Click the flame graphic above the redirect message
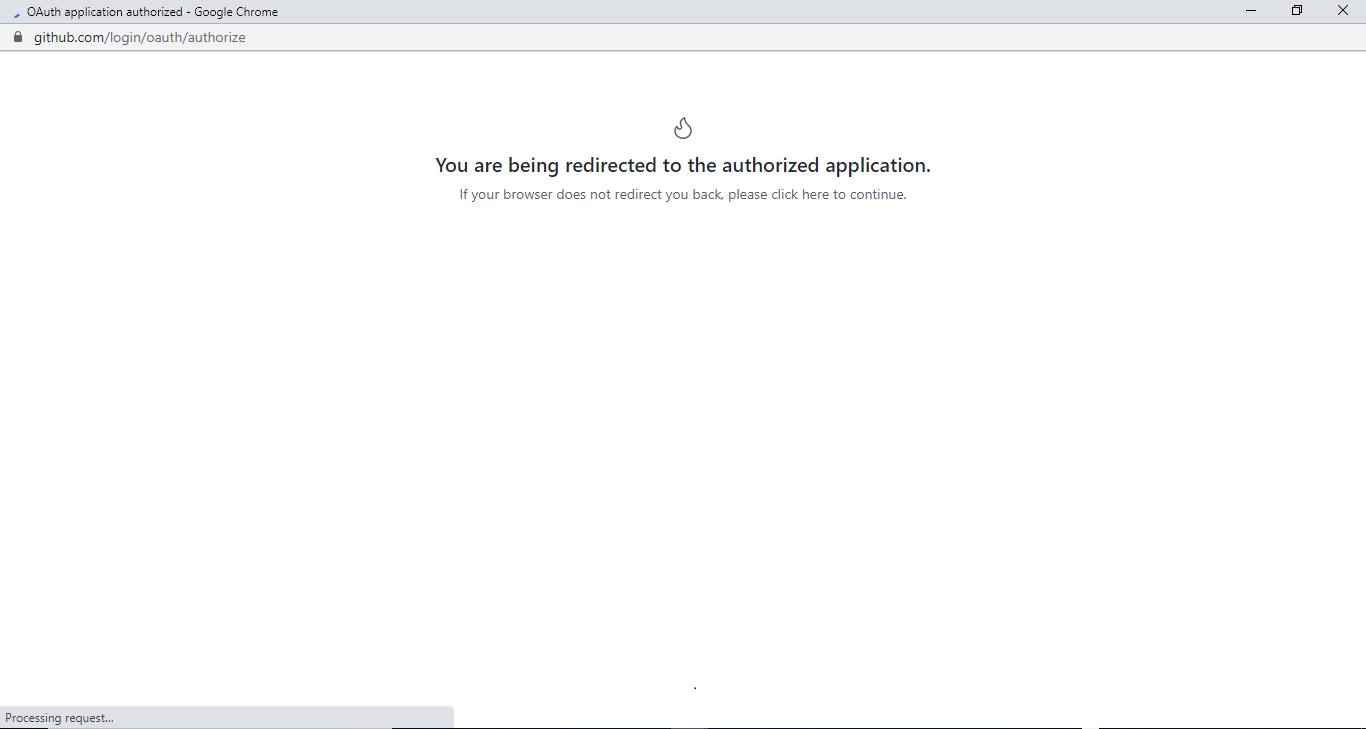 point(683,127)
